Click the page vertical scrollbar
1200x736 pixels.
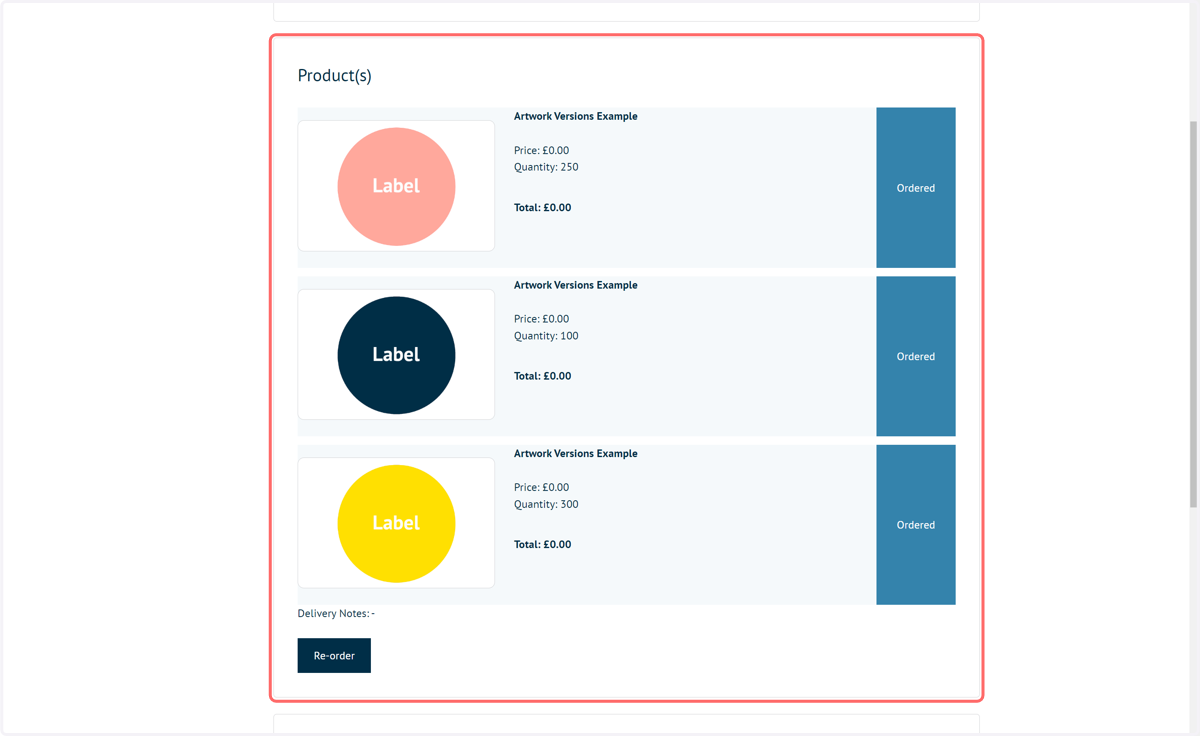pos(1193,315)
